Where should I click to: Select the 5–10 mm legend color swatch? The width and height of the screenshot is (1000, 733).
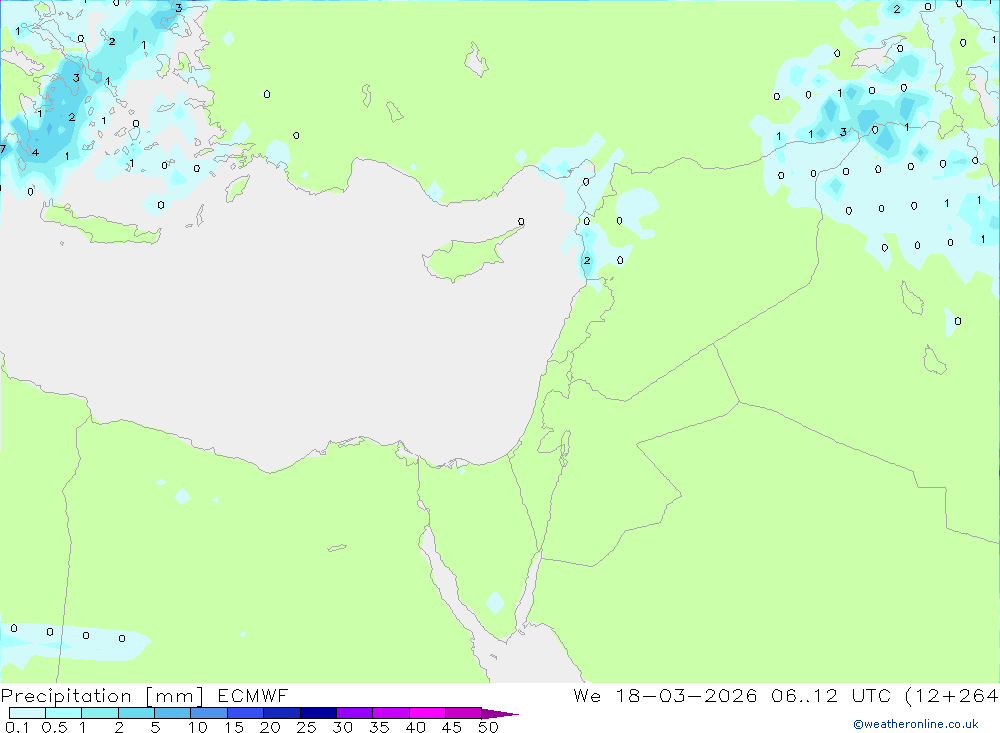tap(173, 713)
